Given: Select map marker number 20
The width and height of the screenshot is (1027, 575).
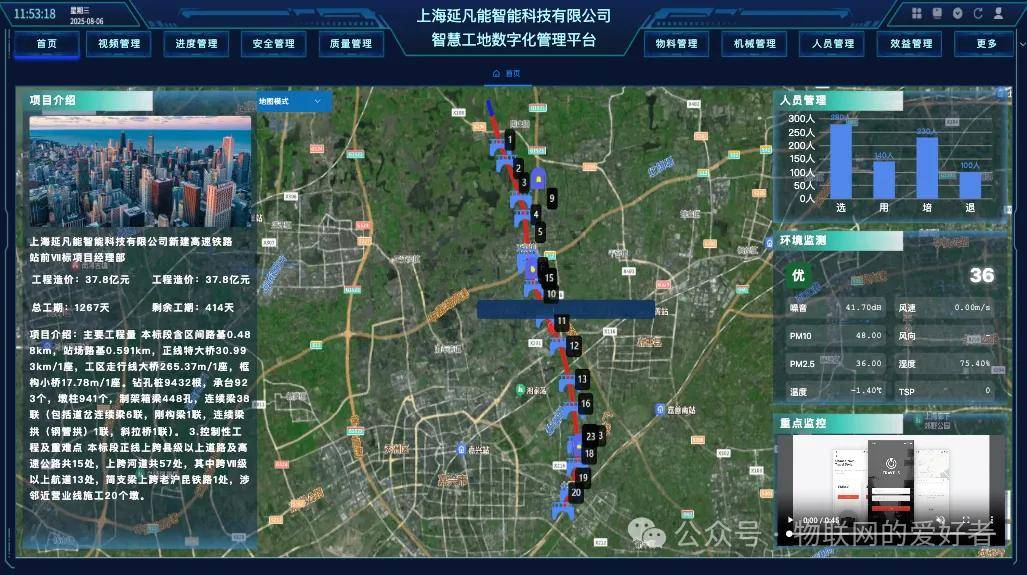Looking at the screenshot, I should 576,492.
